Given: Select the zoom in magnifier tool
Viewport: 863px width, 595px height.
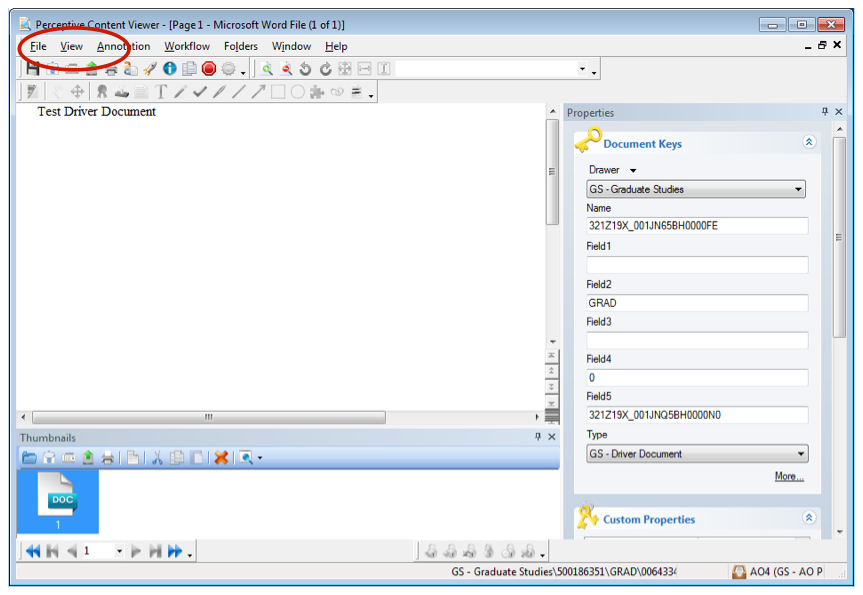Looking at the screenshot, I should pyautogui.click(x=267, y=69).
